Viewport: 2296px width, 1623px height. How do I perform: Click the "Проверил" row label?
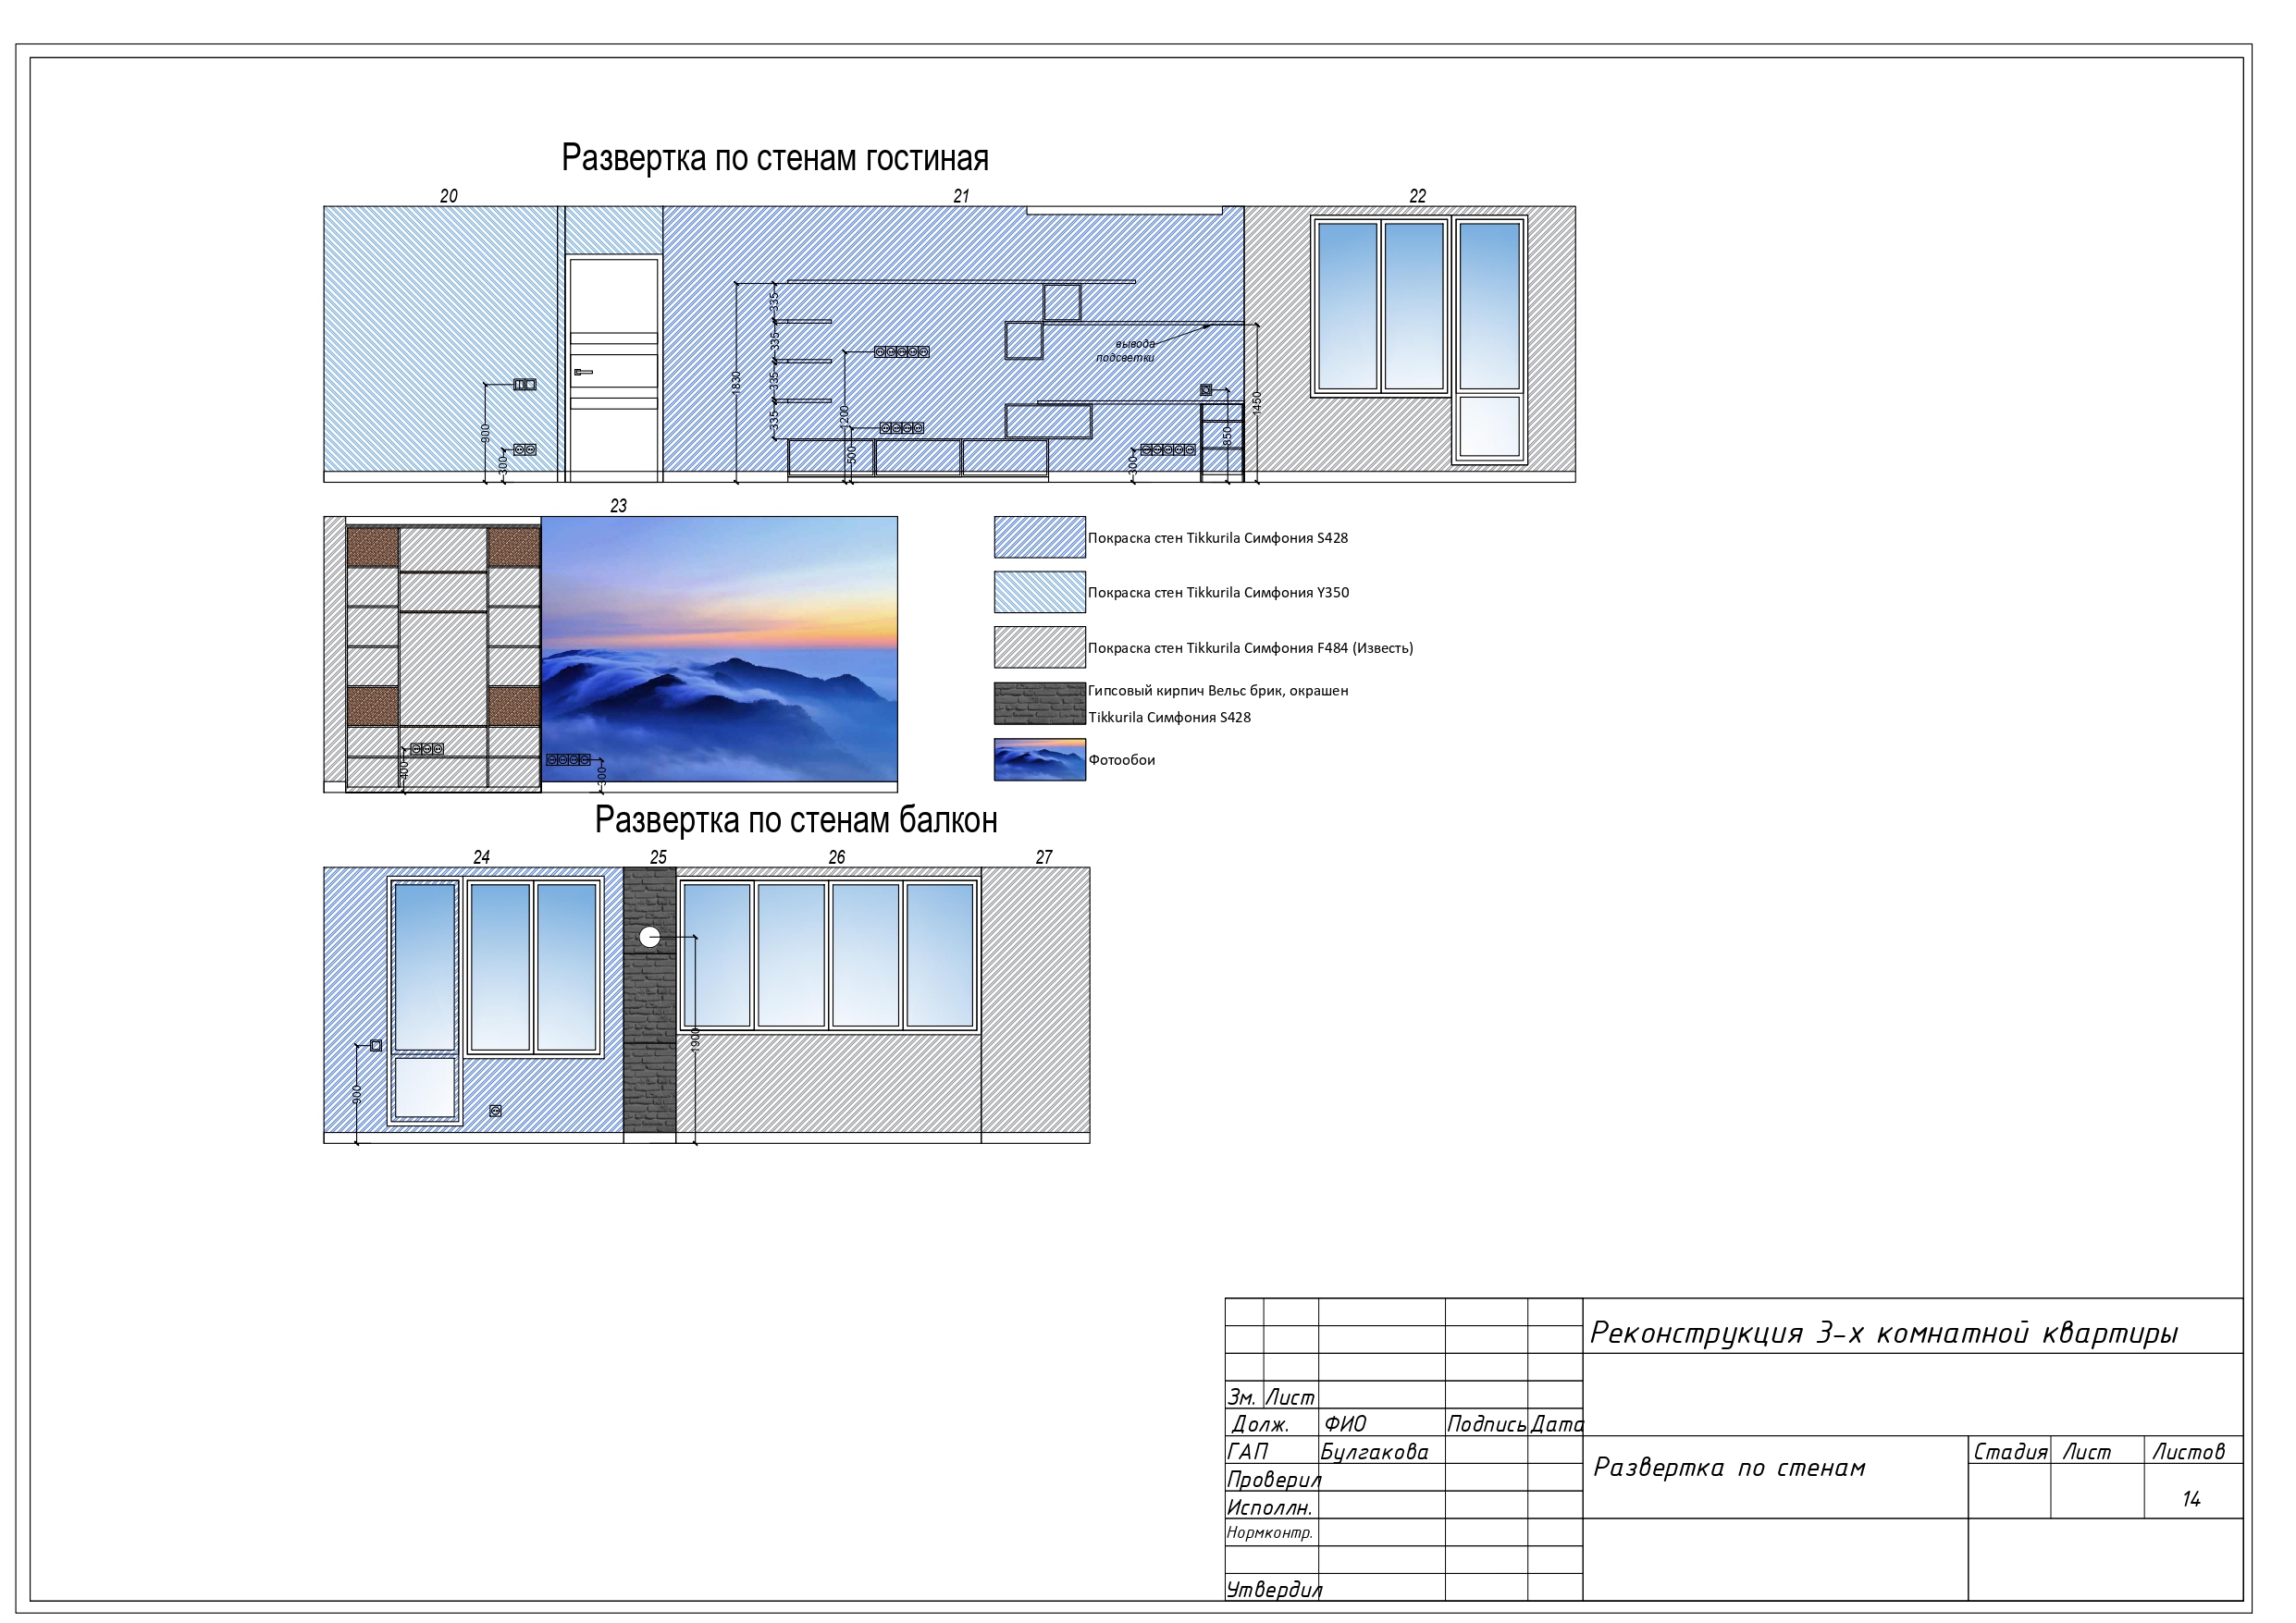[1274, 1480]
